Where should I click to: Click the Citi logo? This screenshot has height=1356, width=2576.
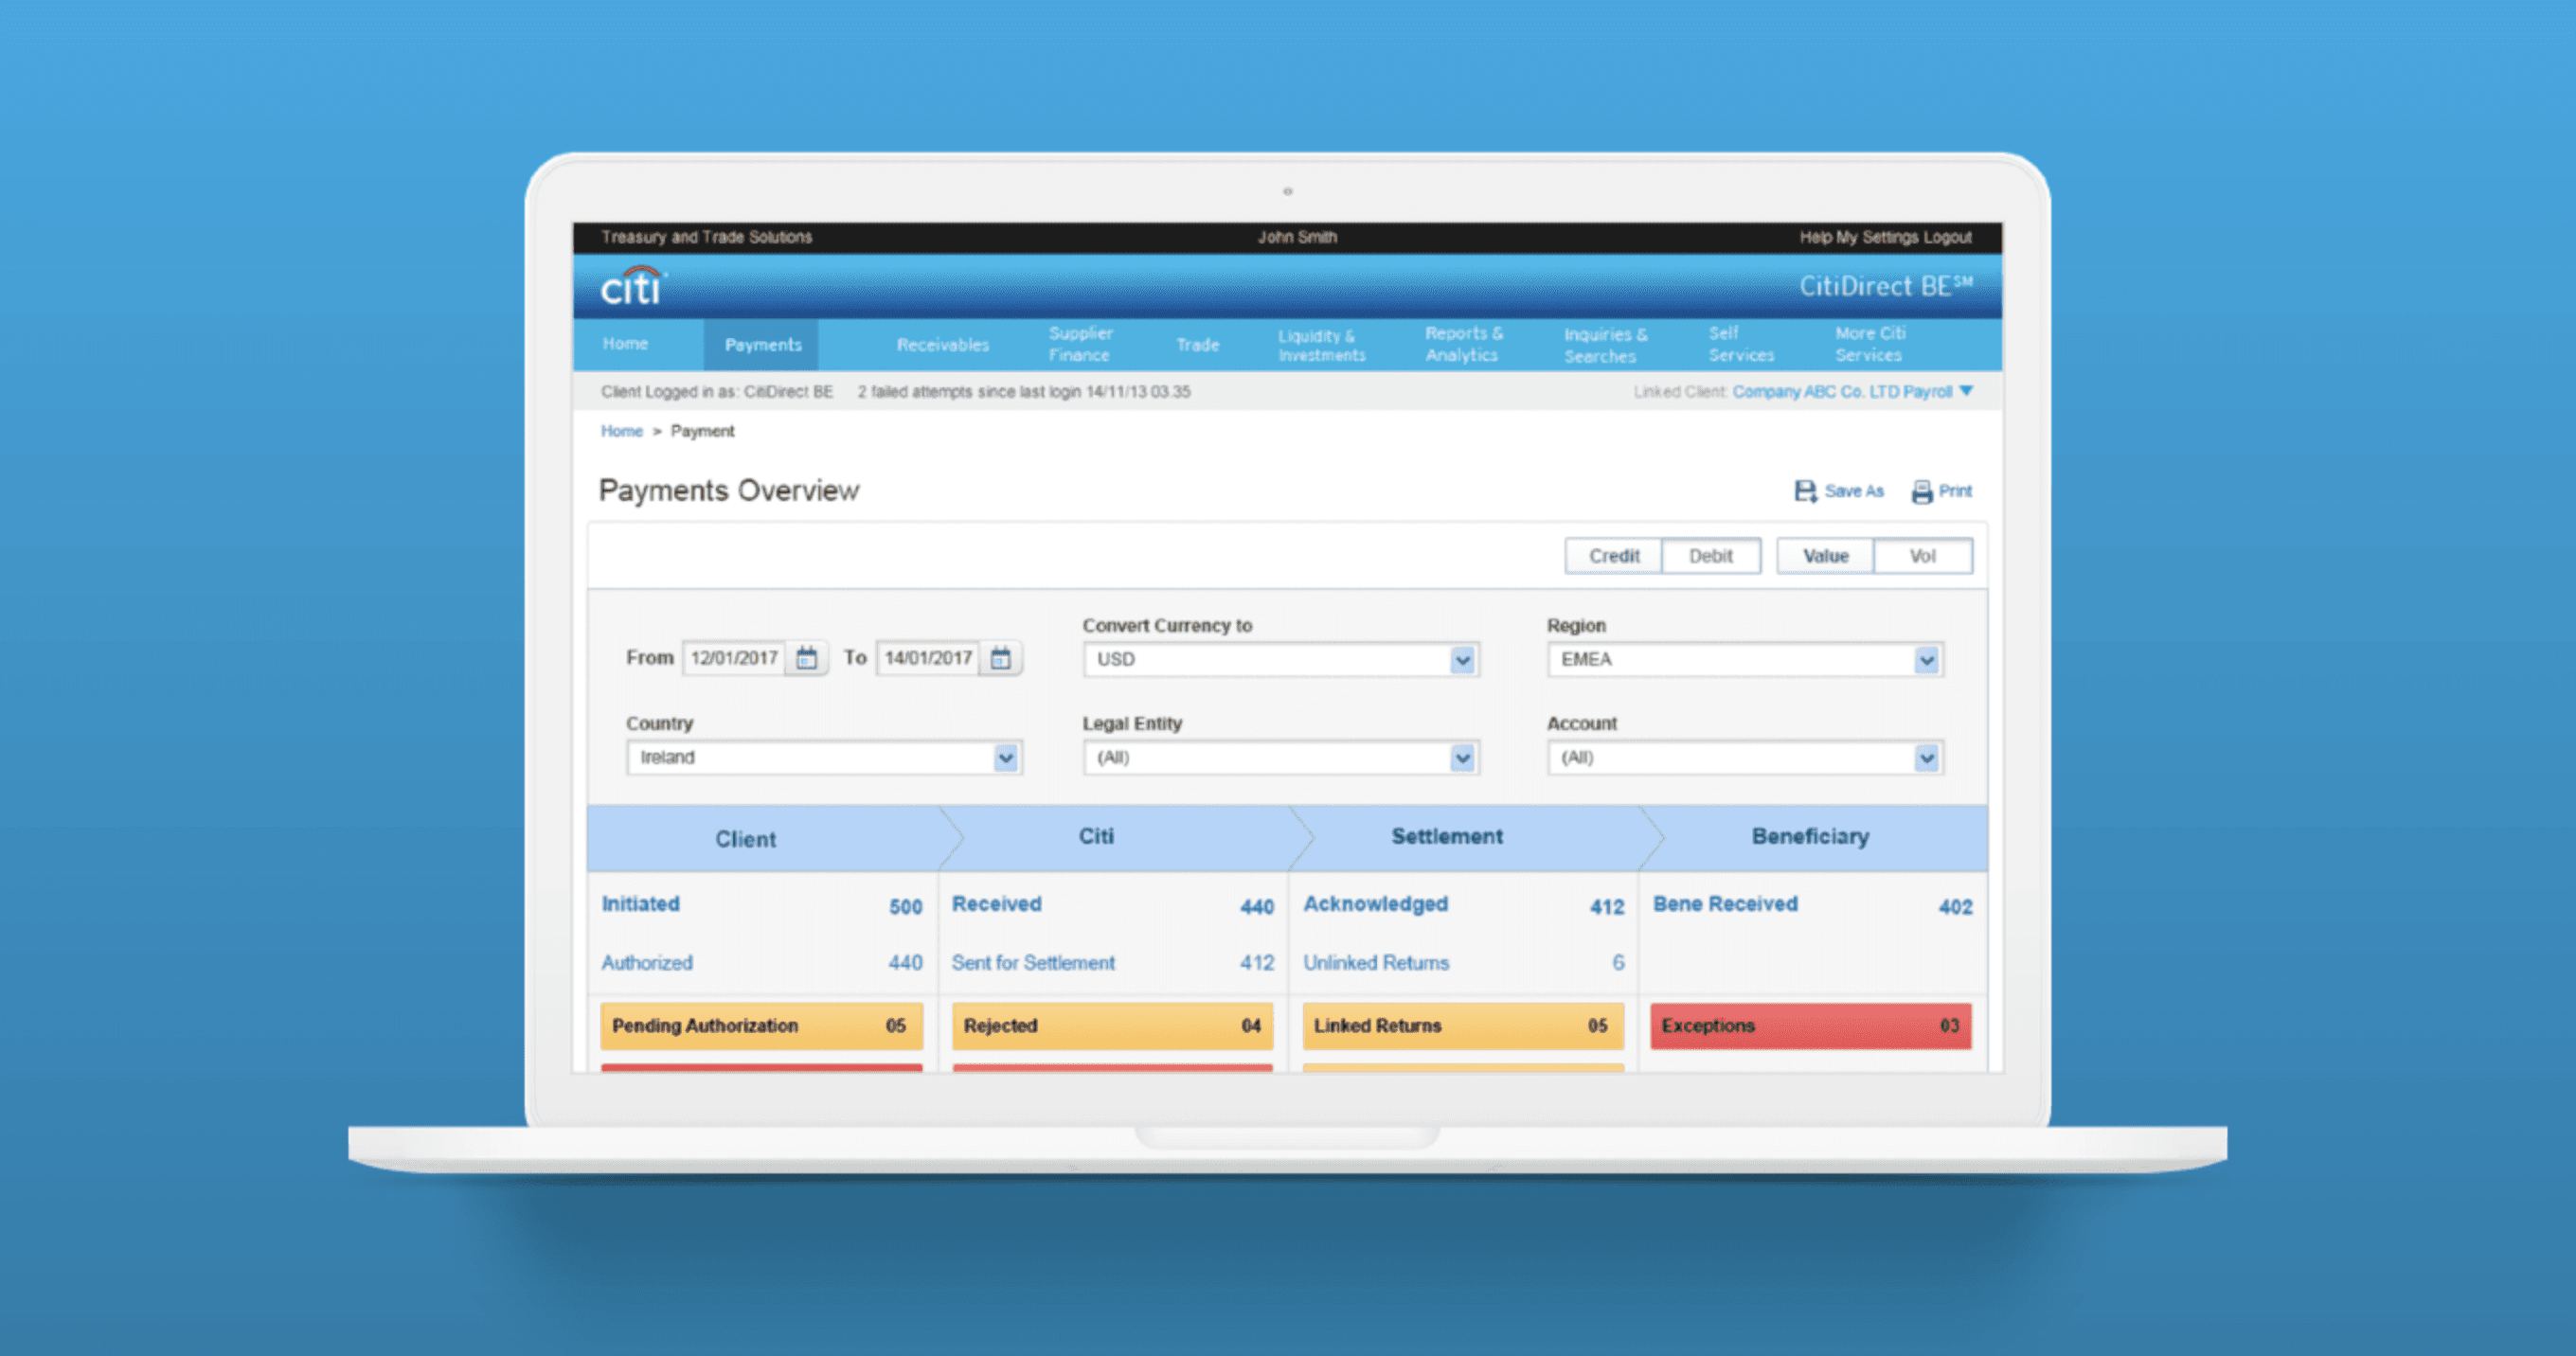click(632, 286)
